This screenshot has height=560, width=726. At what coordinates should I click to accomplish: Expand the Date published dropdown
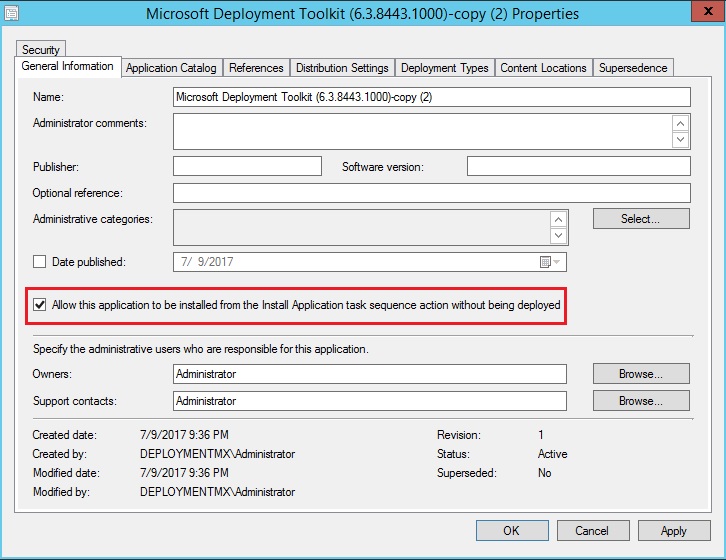pyautogui.click(x=558, y=262)
